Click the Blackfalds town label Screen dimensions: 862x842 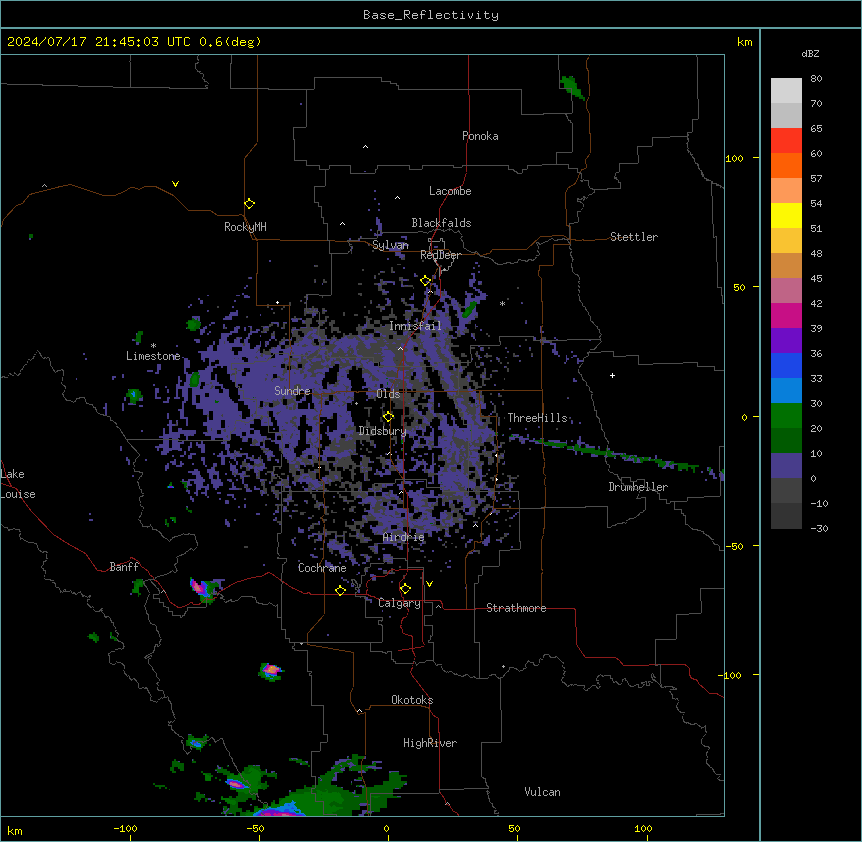pyautogui.click(x=441, y=223)
